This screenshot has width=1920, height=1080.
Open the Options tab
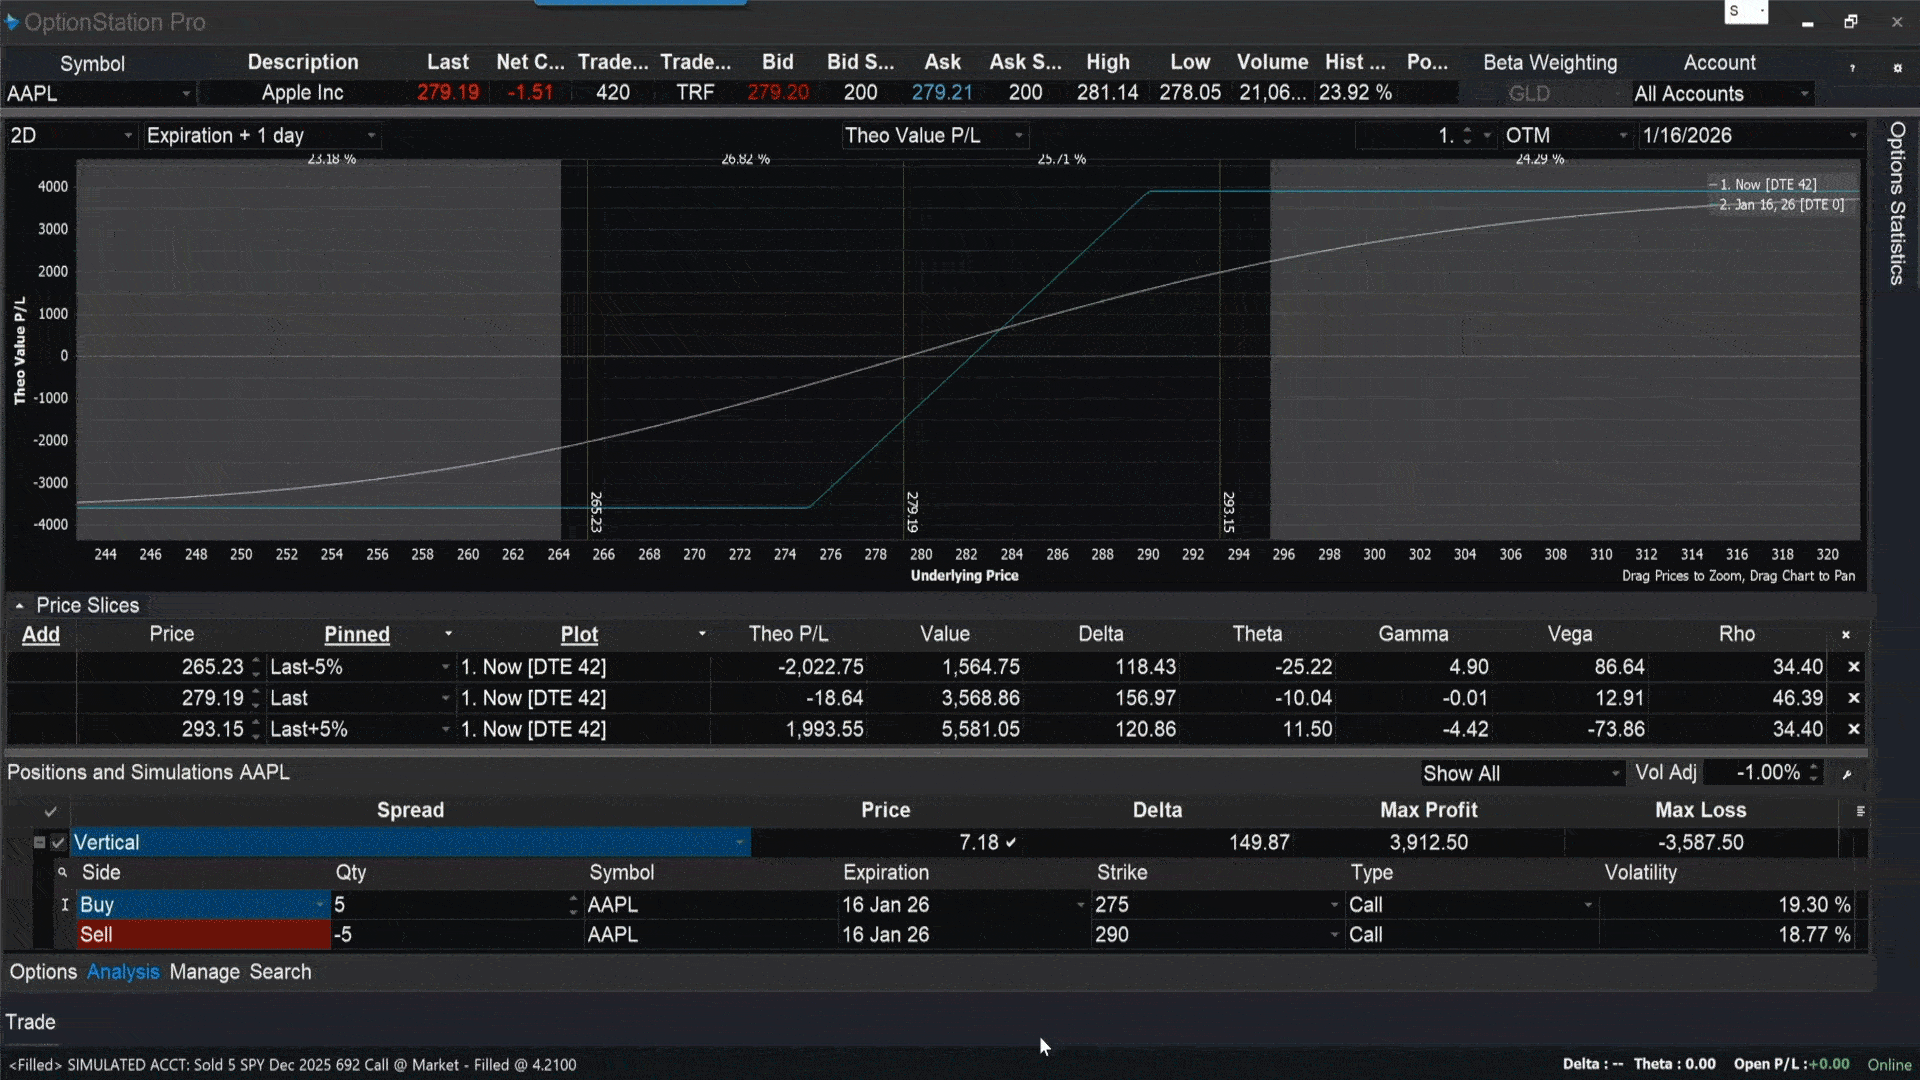(43, 972)
